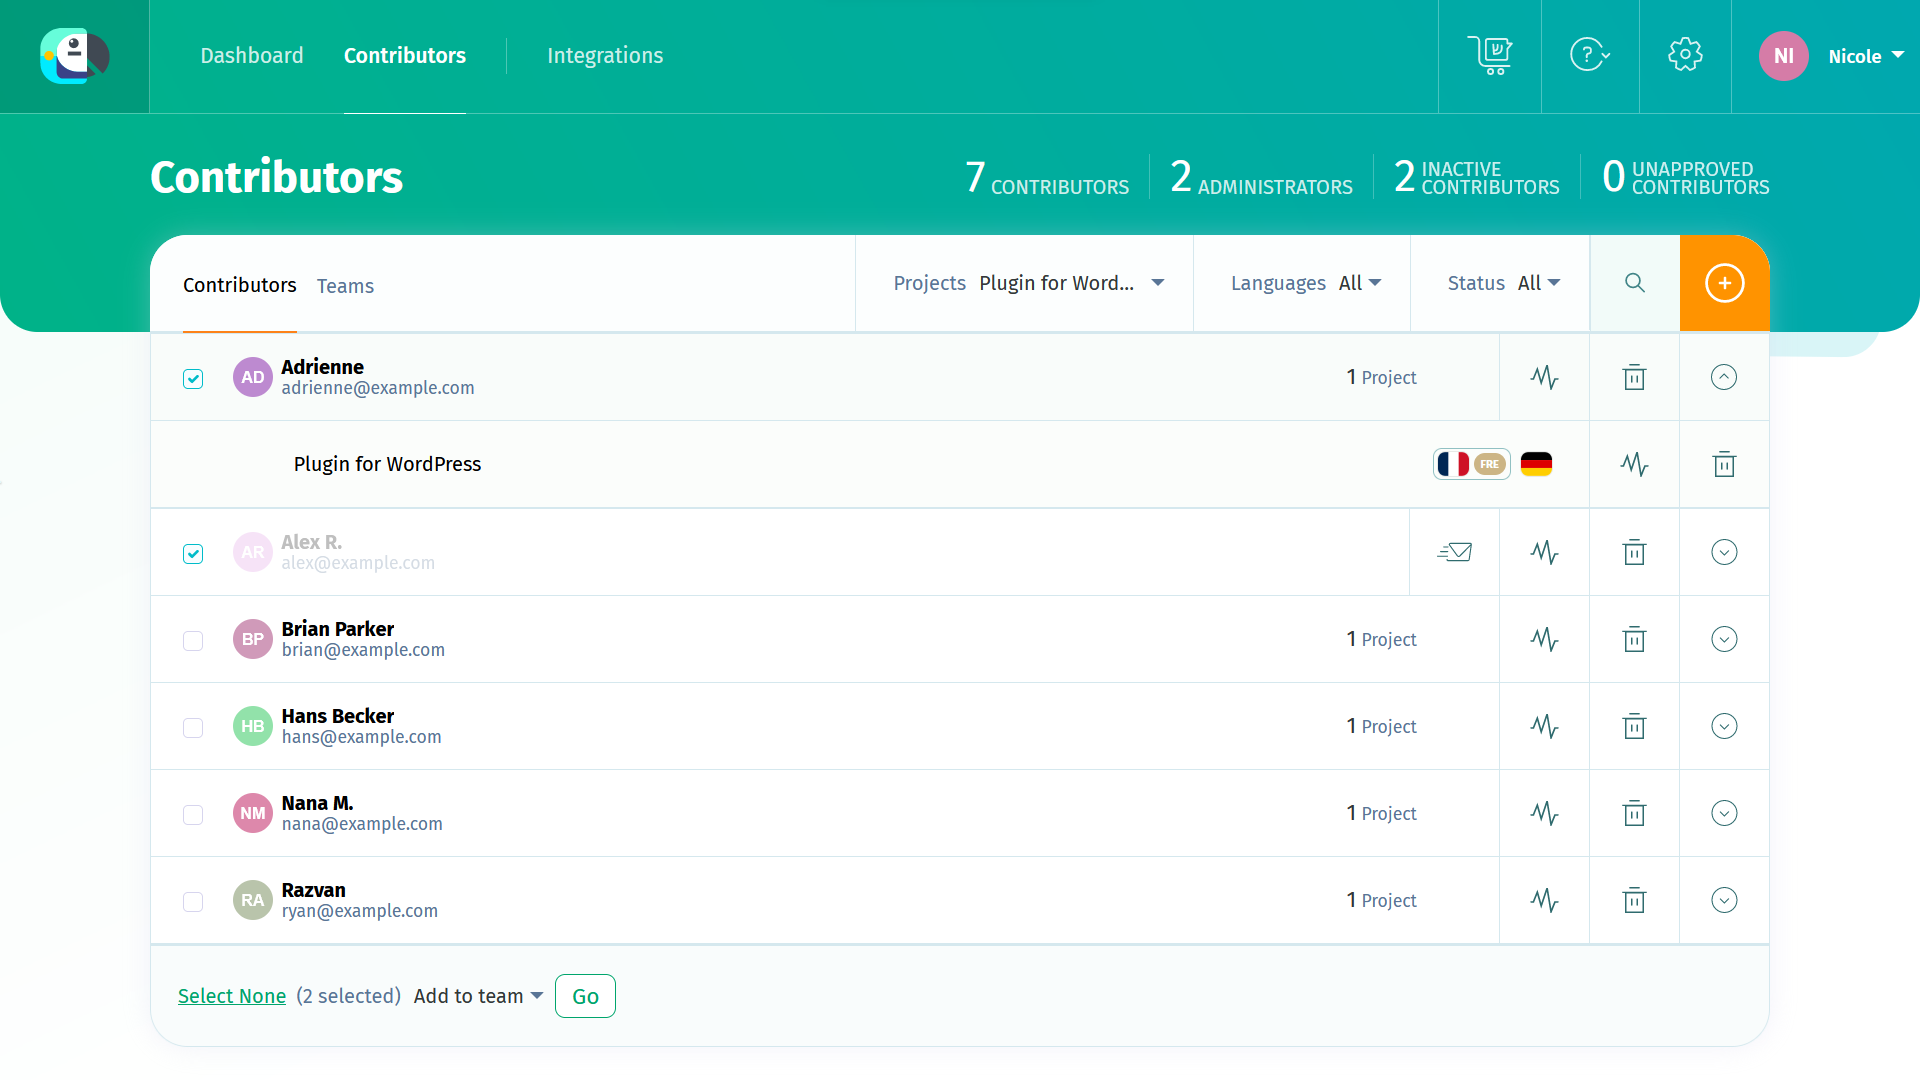This screenshot has width=1920, height=1080.
Task: Expand Brian Parker row details
Action: [1724, 639]
